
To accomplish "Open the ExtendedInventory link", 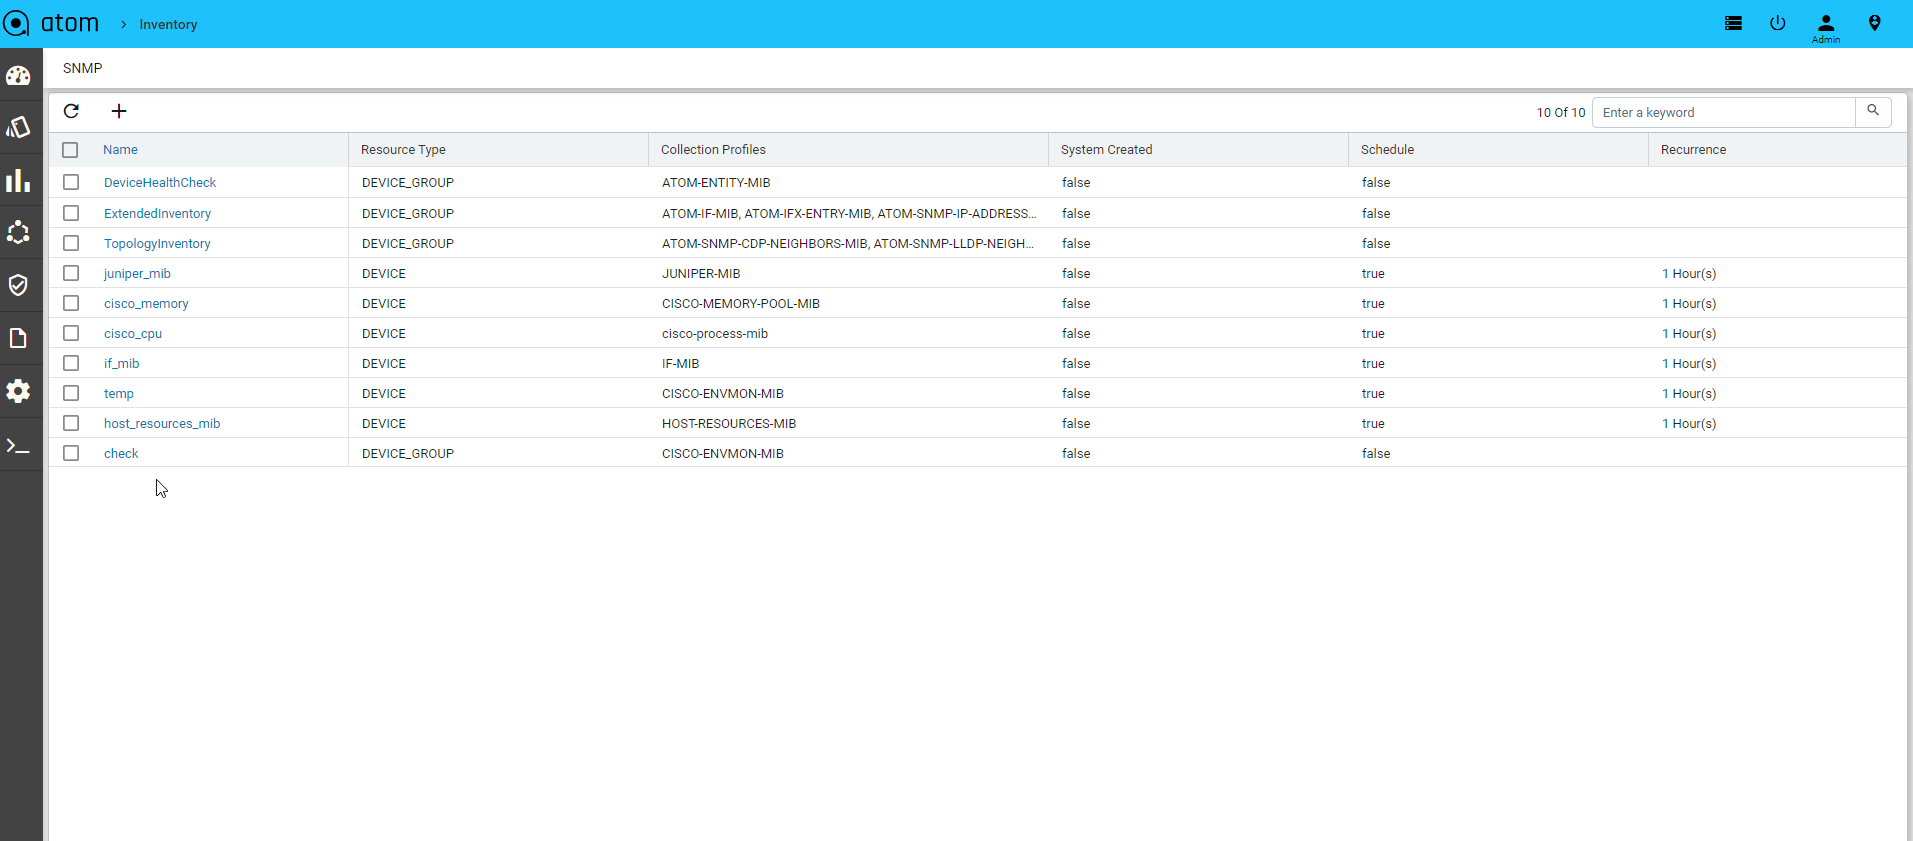I will [157, 214].
